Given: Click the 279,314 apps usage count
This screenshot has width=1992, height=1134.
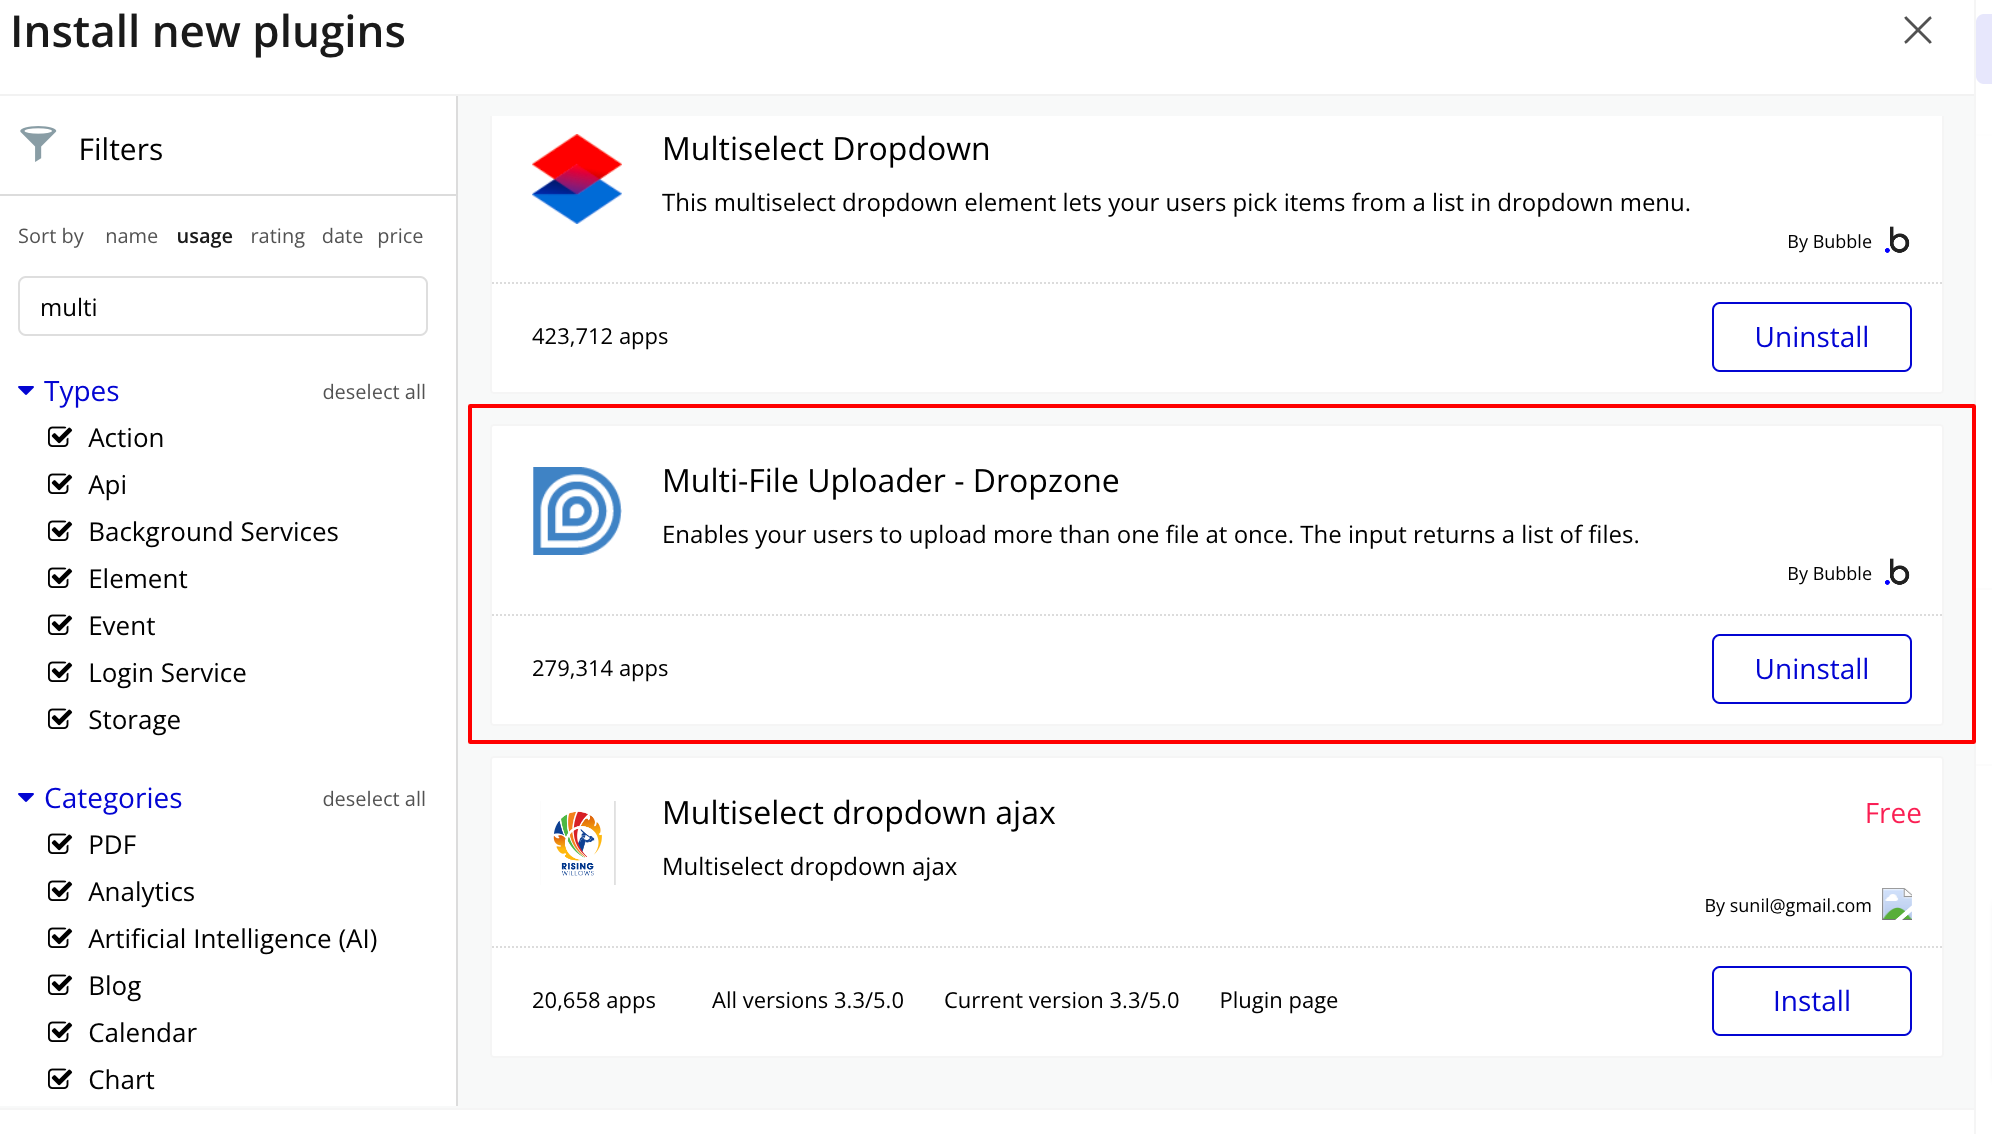Looking at the screenshot, I should pos(600,669).
